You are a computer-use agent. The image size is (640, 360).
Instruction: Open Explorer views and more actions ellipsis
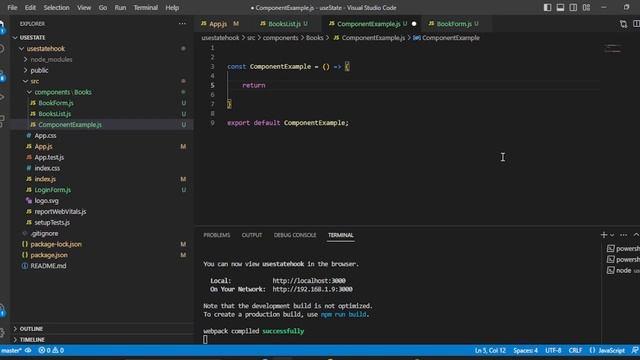(182, 24)
